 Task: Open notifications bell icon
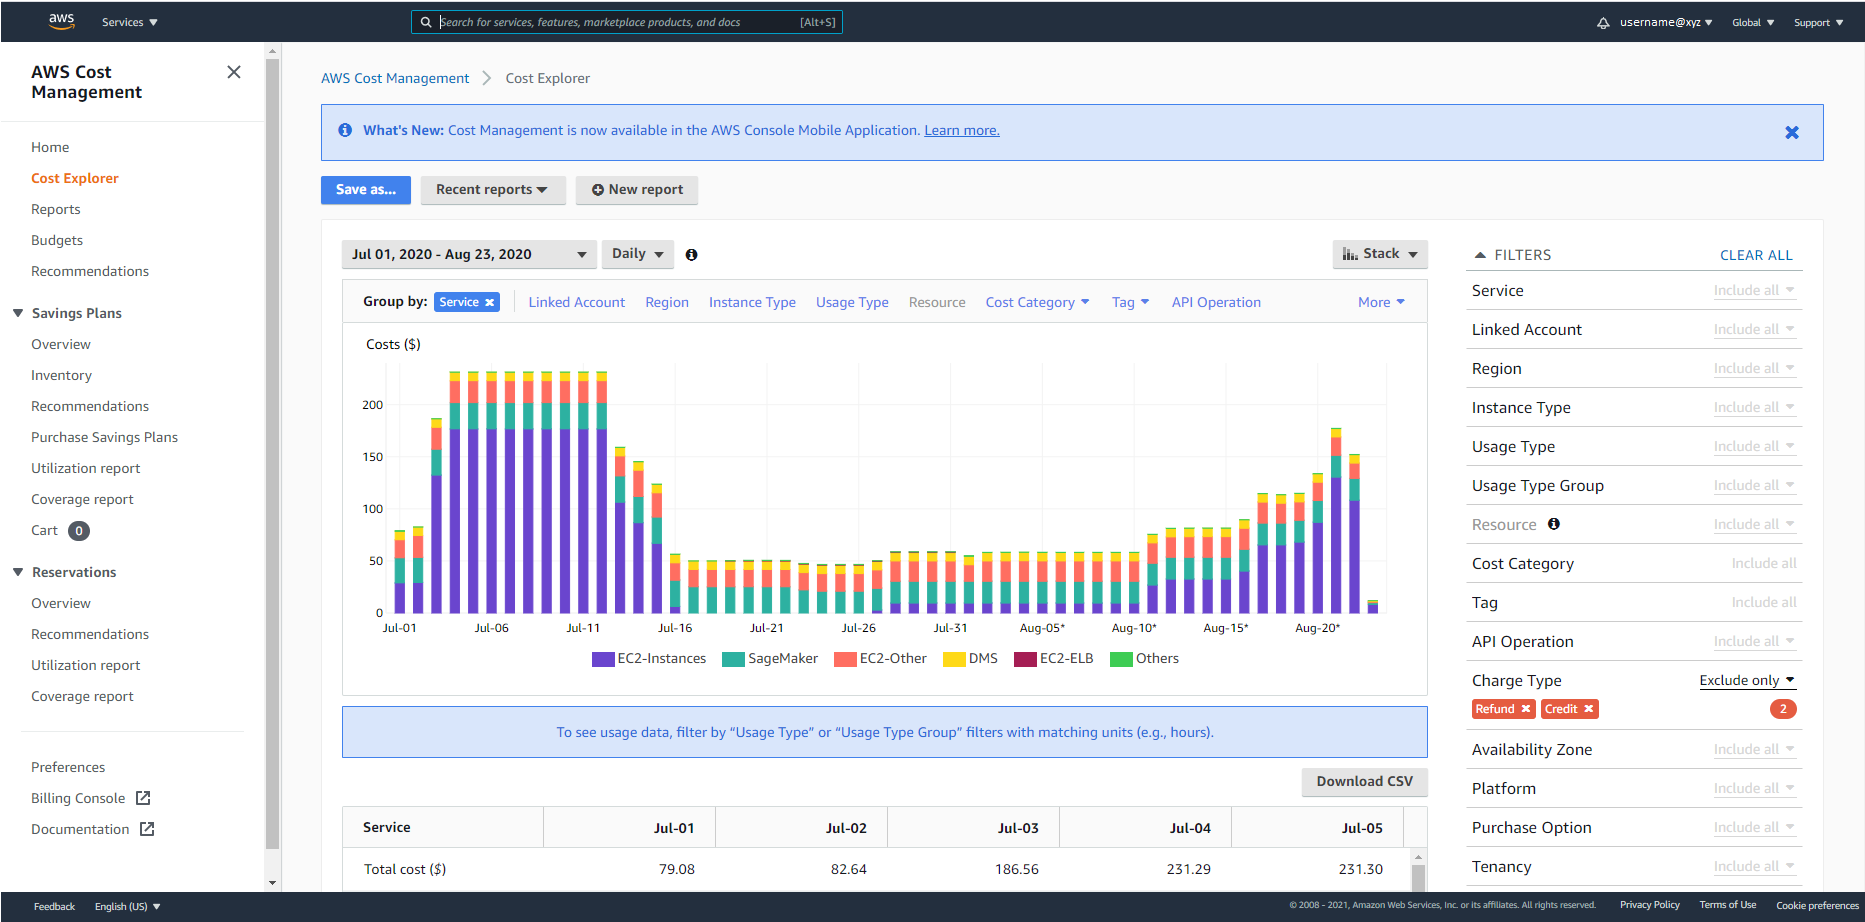pyautogui.click(x=1603, y=22)
